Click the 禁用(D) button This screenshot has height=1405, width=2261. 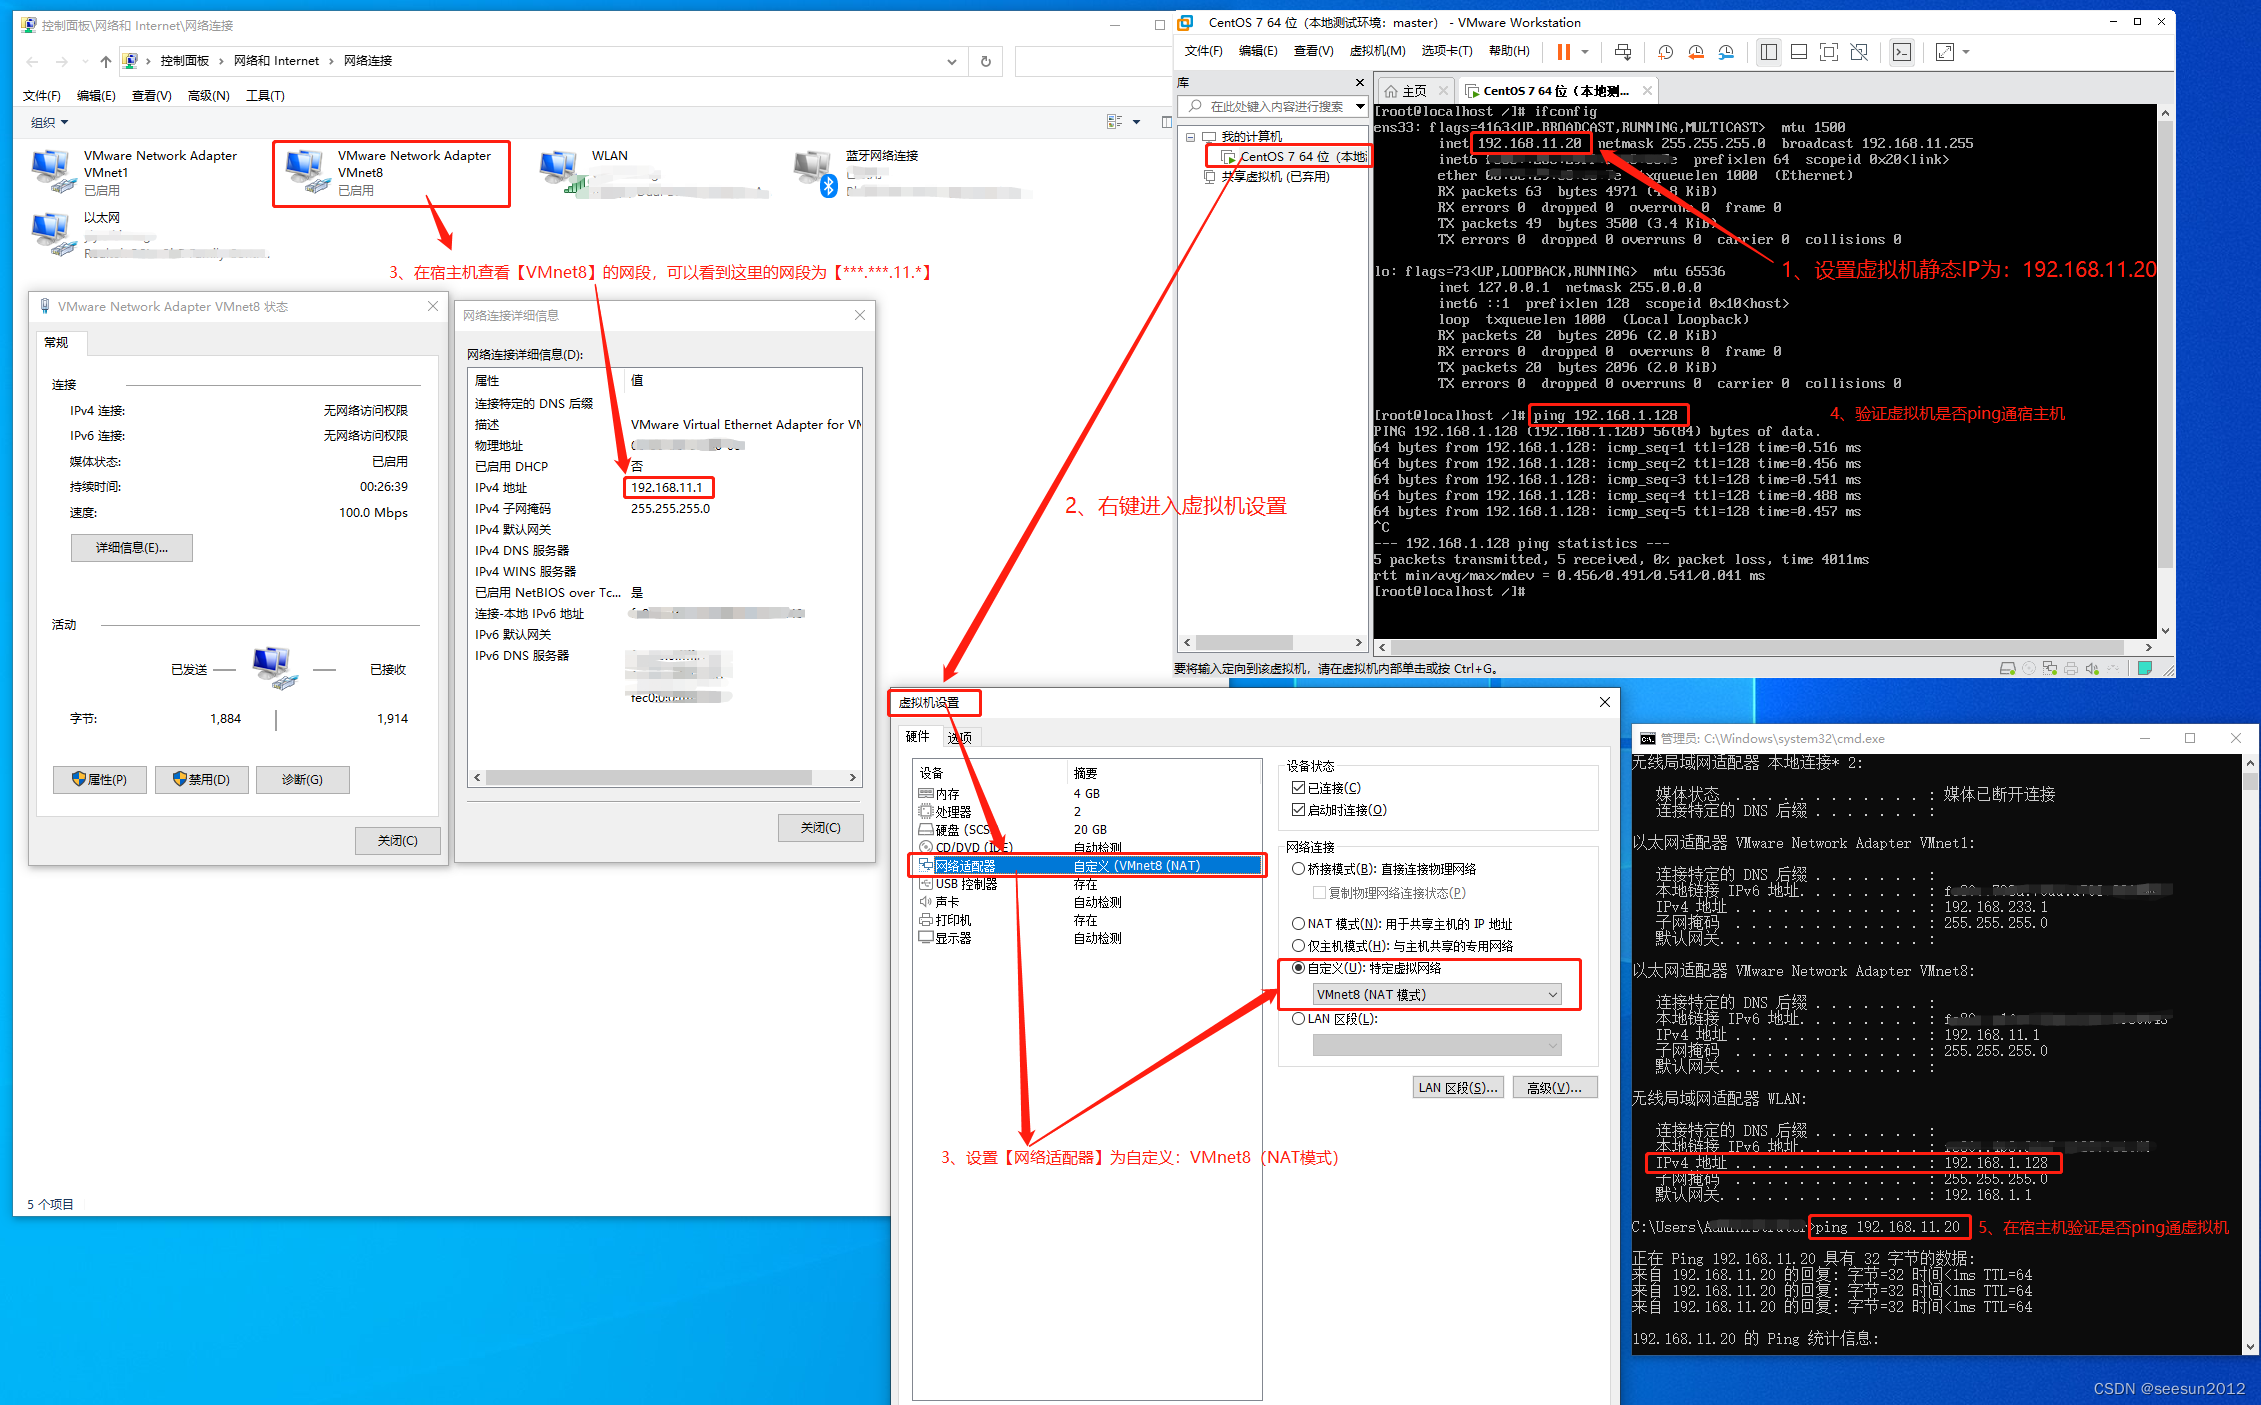pyautogui.click(x=201, y=780)
